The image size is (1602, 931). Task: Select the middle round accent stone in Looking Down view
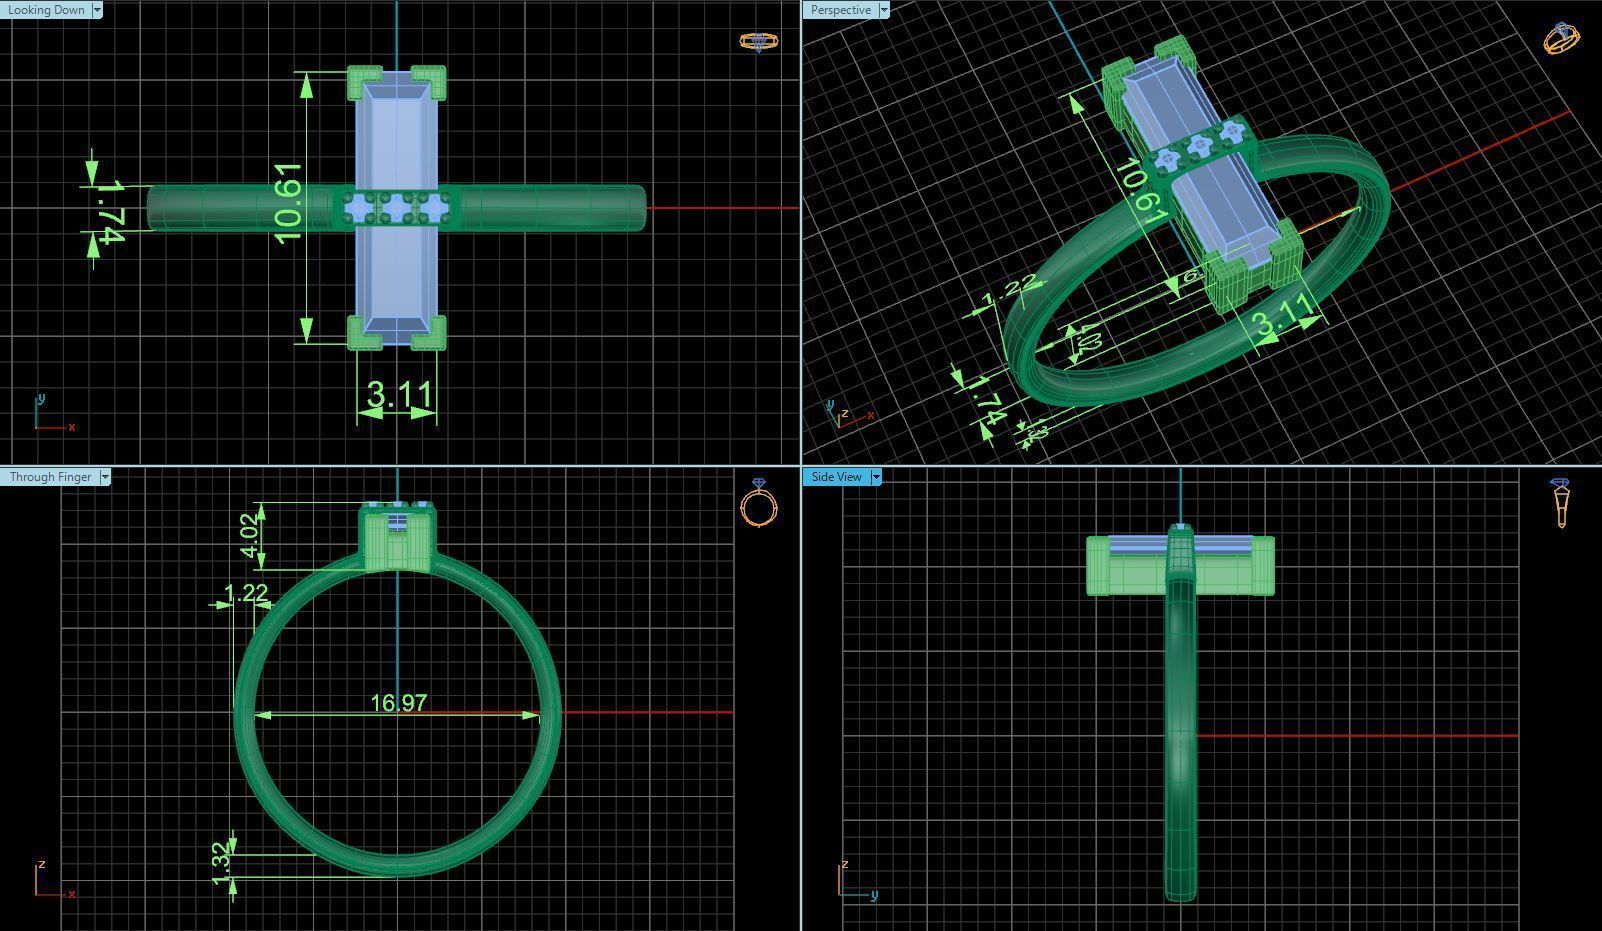pyautogui.click(x=397, y=208)
